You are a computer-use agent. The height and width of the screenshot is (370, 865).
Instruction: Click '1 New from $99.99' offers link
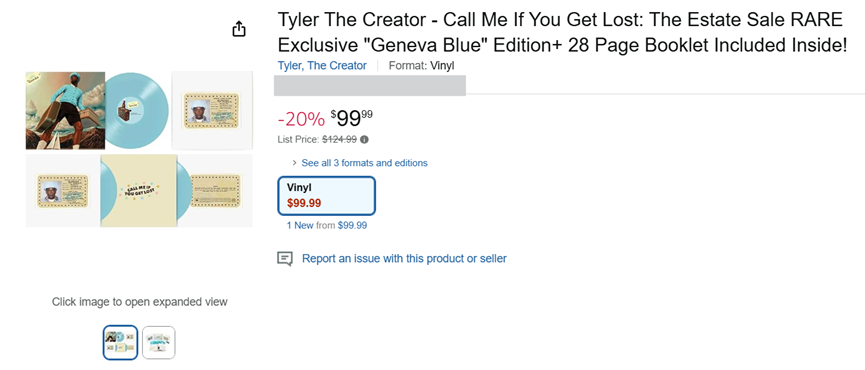click(327, 226)
